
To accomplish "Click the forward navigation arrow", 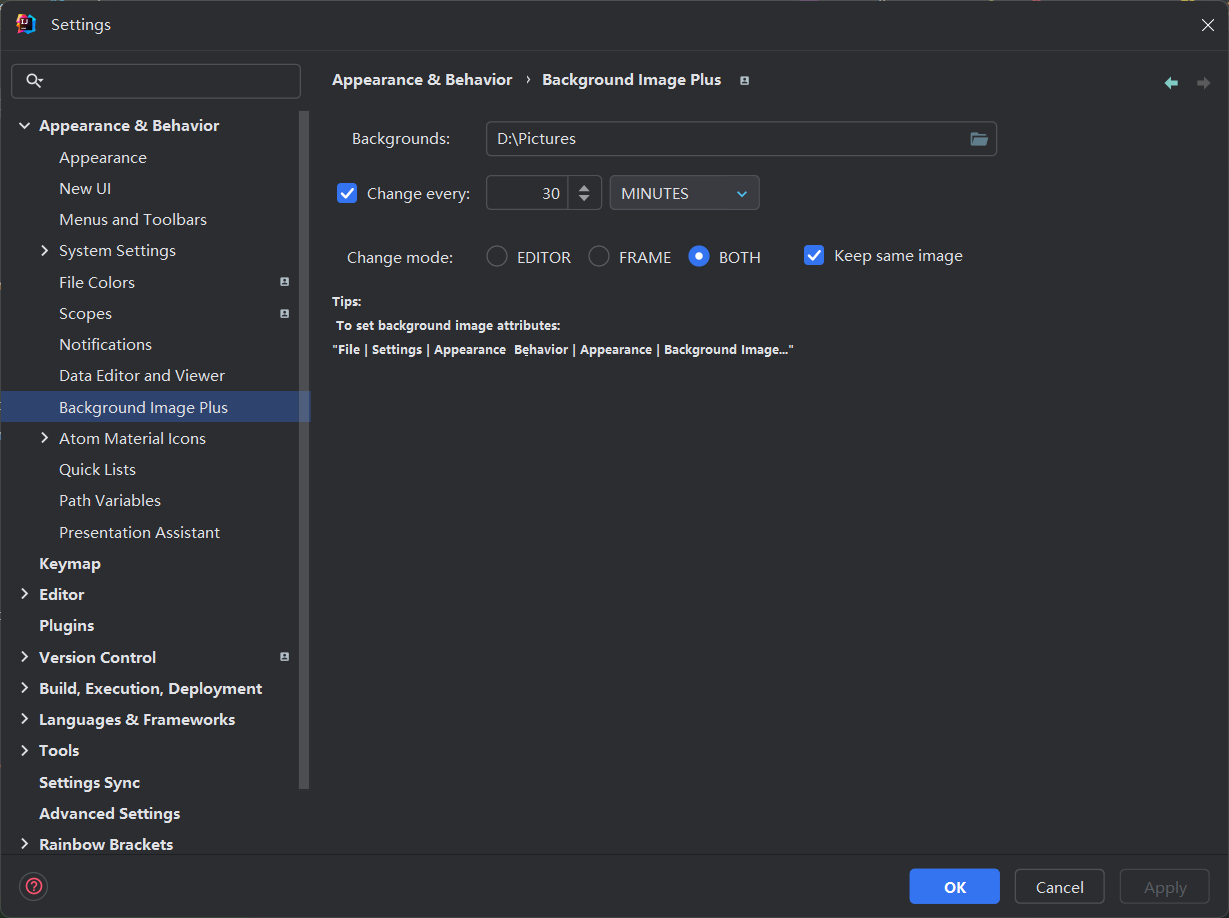I will point(1203,83).
